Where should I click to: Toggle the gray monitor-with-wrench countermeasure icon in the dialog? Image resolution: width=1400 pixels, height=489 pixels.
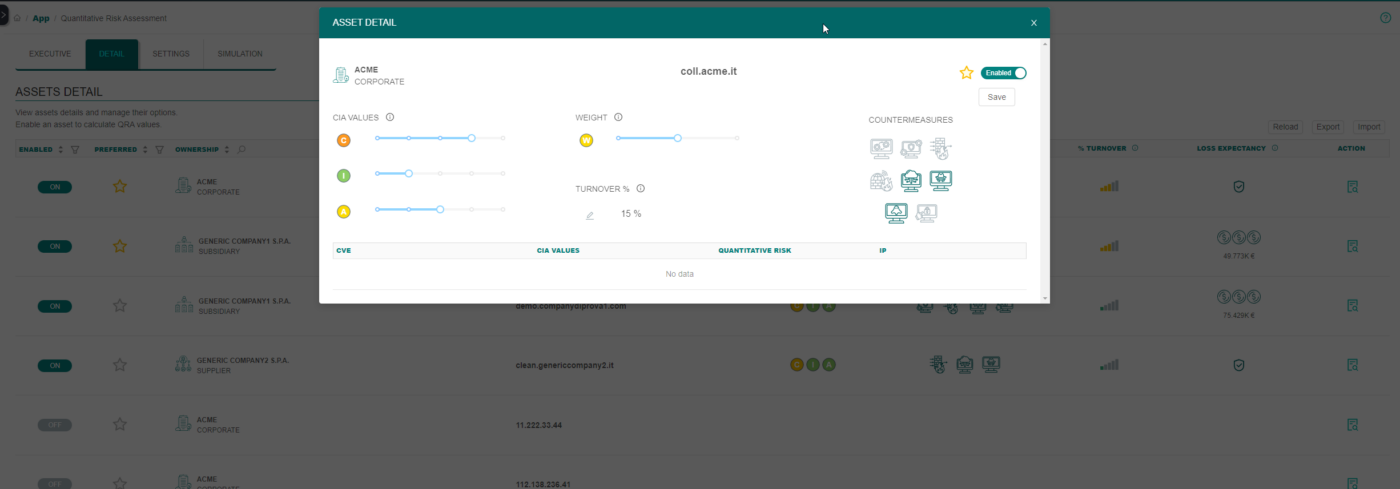tap(910, 149)
